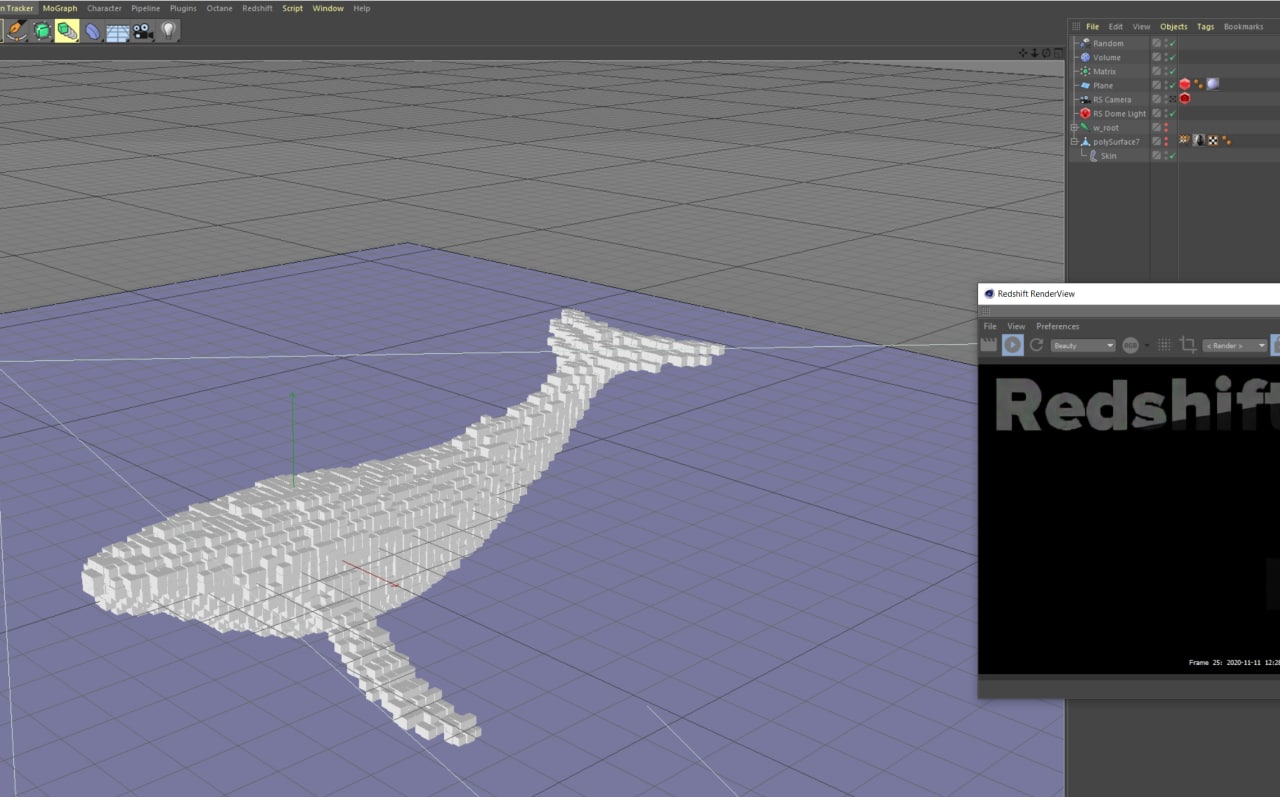The width and height of the screenshot is (1280, 797).
Task: Click the orange dots tag on polySurface7
Action: pos(1227,141)
